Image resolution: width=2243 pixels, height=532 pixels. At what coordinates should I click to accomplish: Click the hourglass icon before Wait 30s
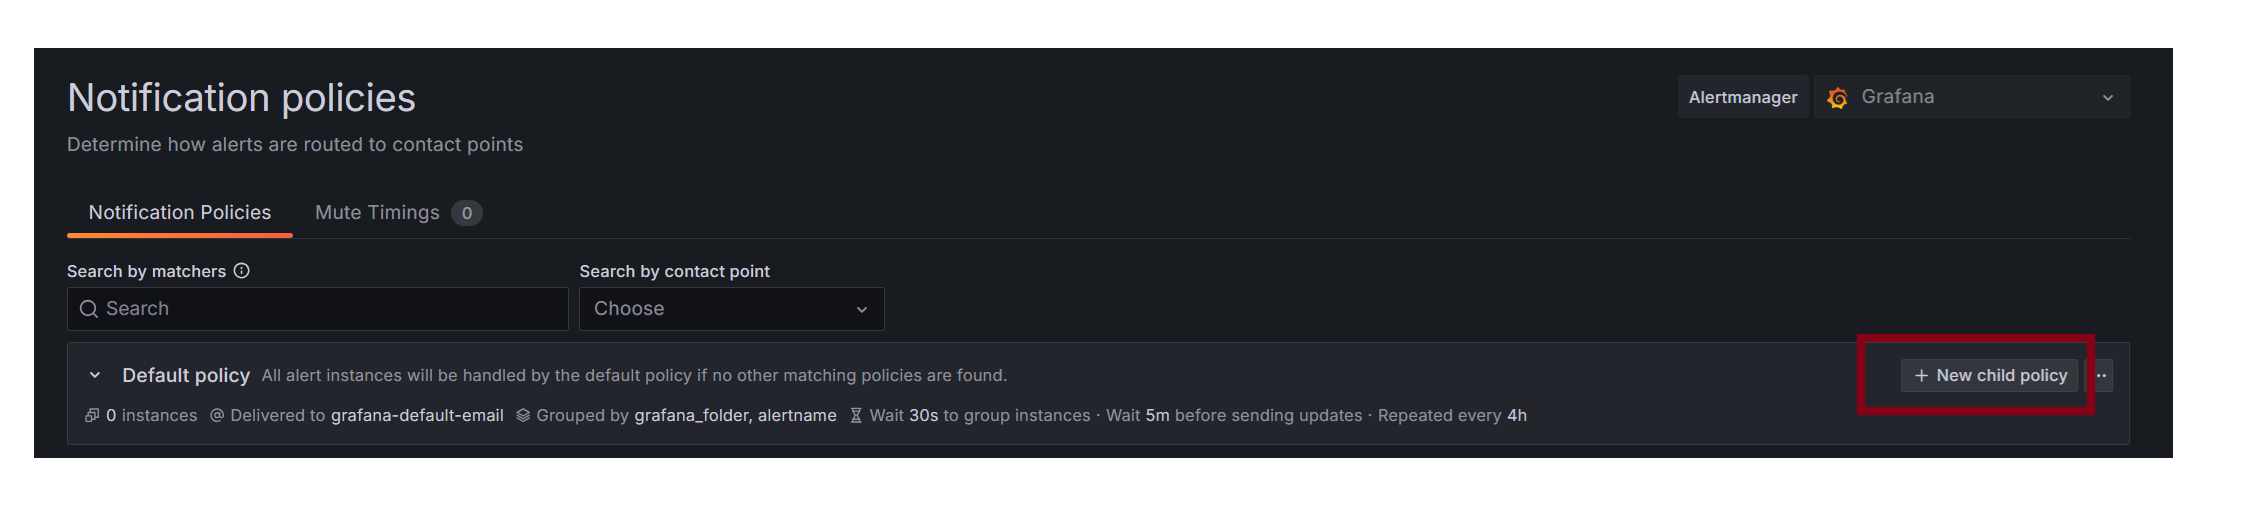[x=856, y=416]
